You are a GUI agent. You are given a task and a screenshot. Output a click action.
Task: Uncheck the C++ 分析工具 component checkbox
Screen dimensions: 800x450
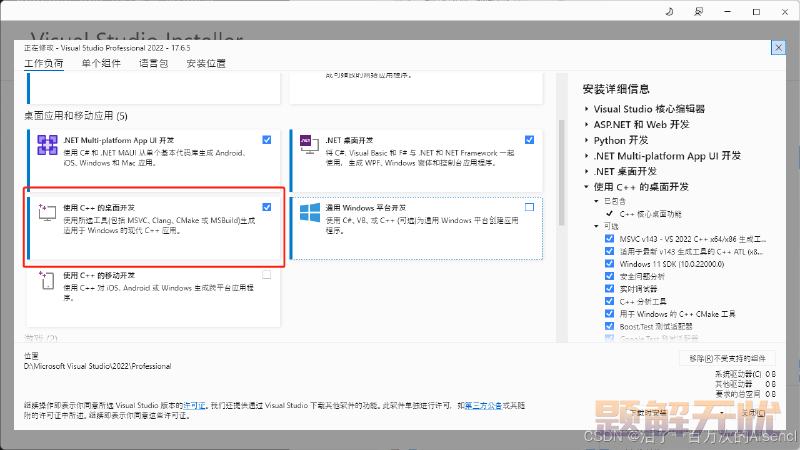[609, 301]
